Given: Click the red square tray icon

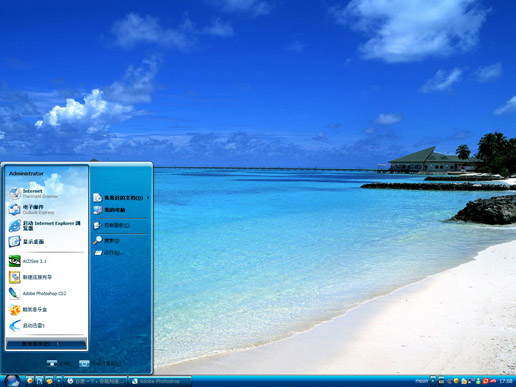Looking at the screenshot, I should coord(486,381).
